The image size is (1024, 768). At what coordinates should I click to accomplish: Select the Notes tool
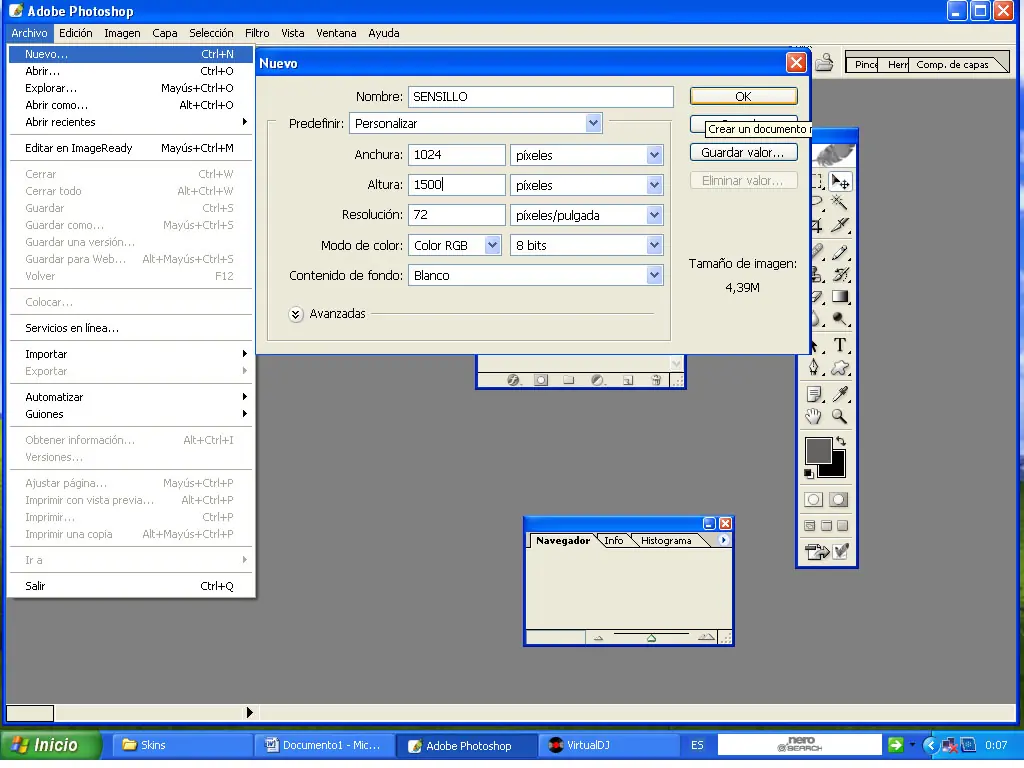(x=814, y=394)
